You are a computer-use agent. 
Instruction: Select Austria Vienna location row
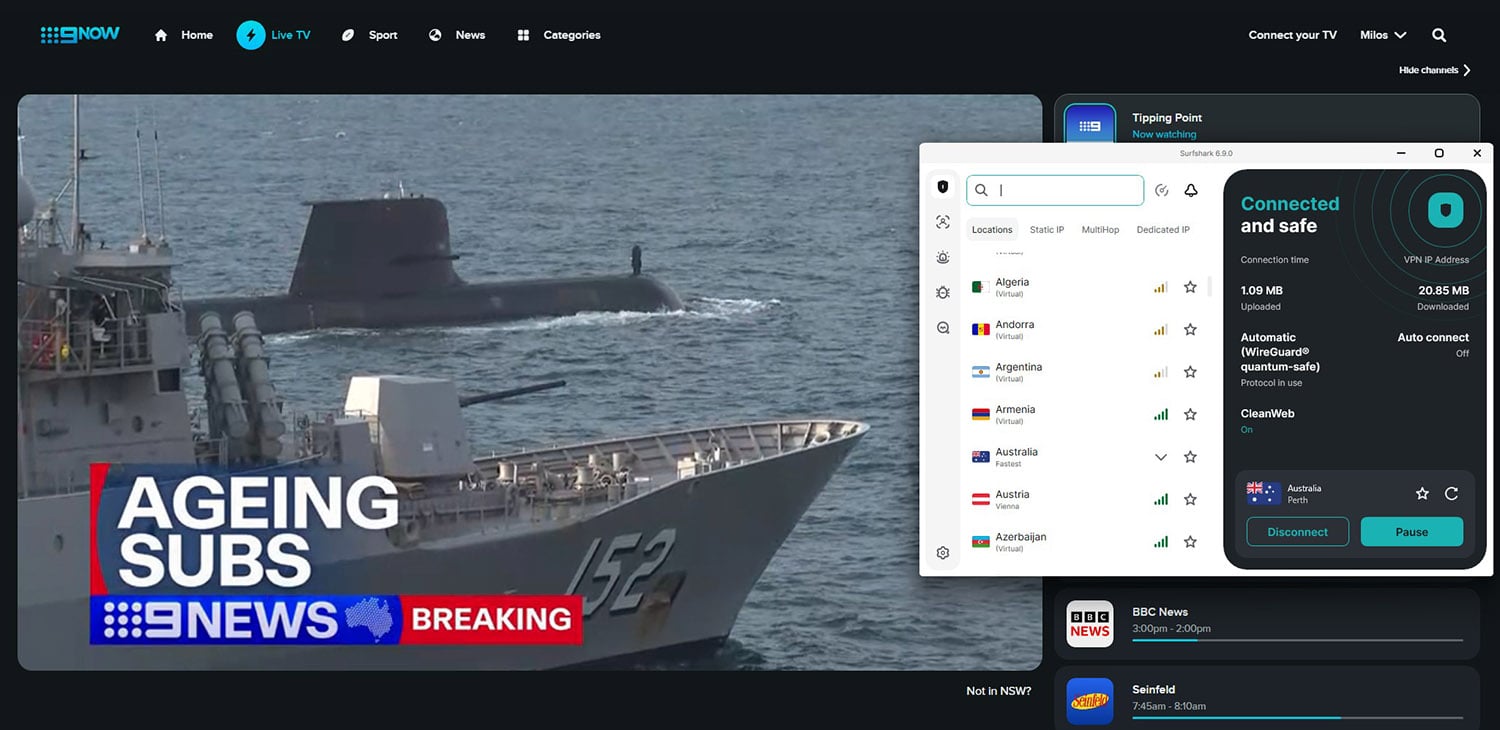(x=1085, y=499)
